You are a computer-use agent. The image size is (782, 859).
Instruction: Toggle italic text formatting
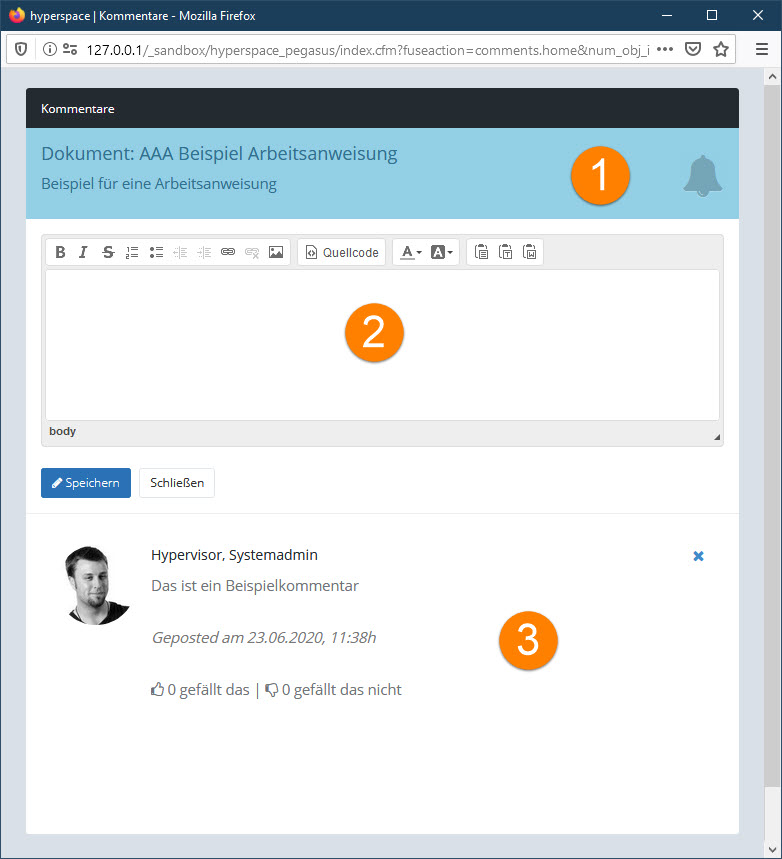pyautogui.click(x=84, y=253)
